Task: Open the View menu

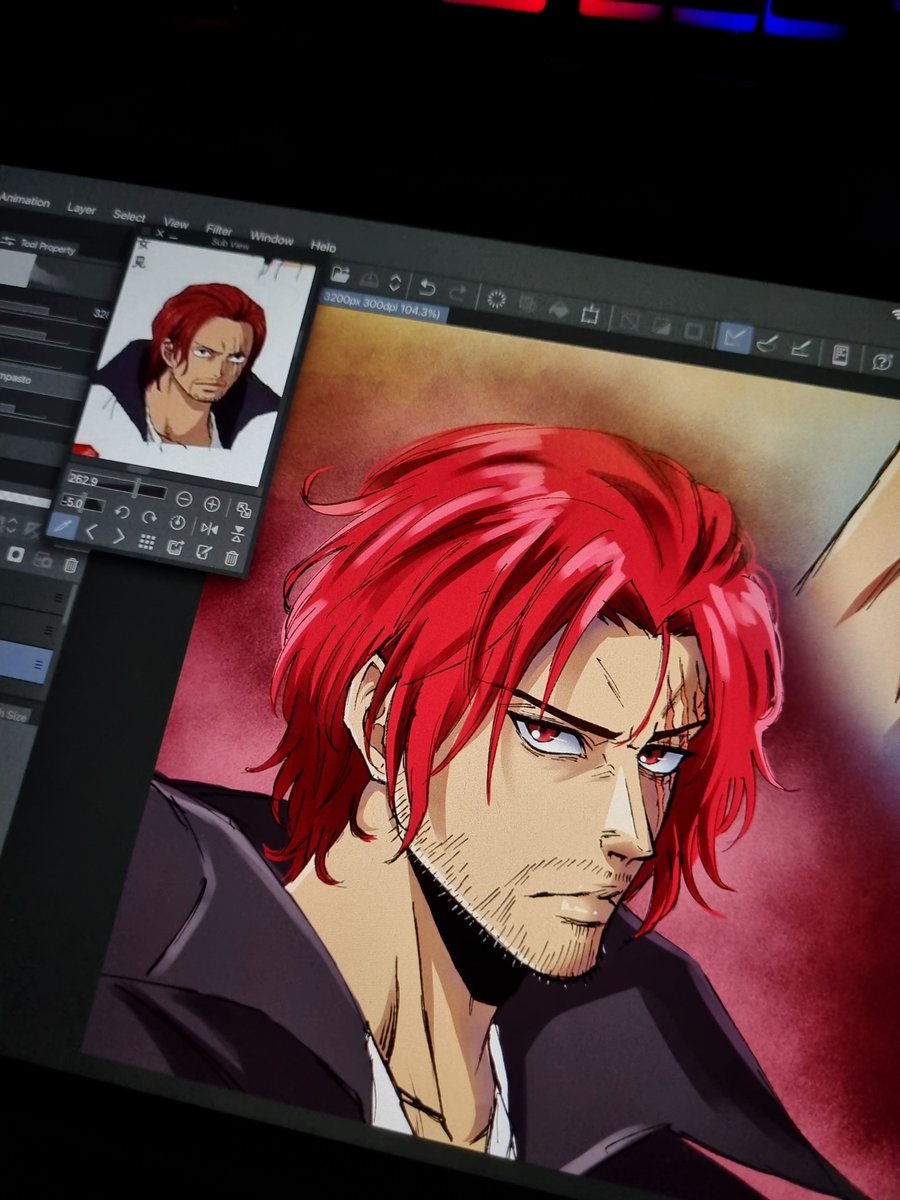Action: (x=176, y=223)
